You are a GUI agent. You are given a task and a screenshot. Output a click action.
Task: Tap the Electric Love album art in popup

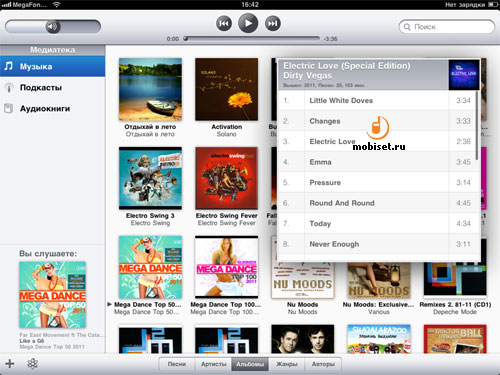click(464, 75)
